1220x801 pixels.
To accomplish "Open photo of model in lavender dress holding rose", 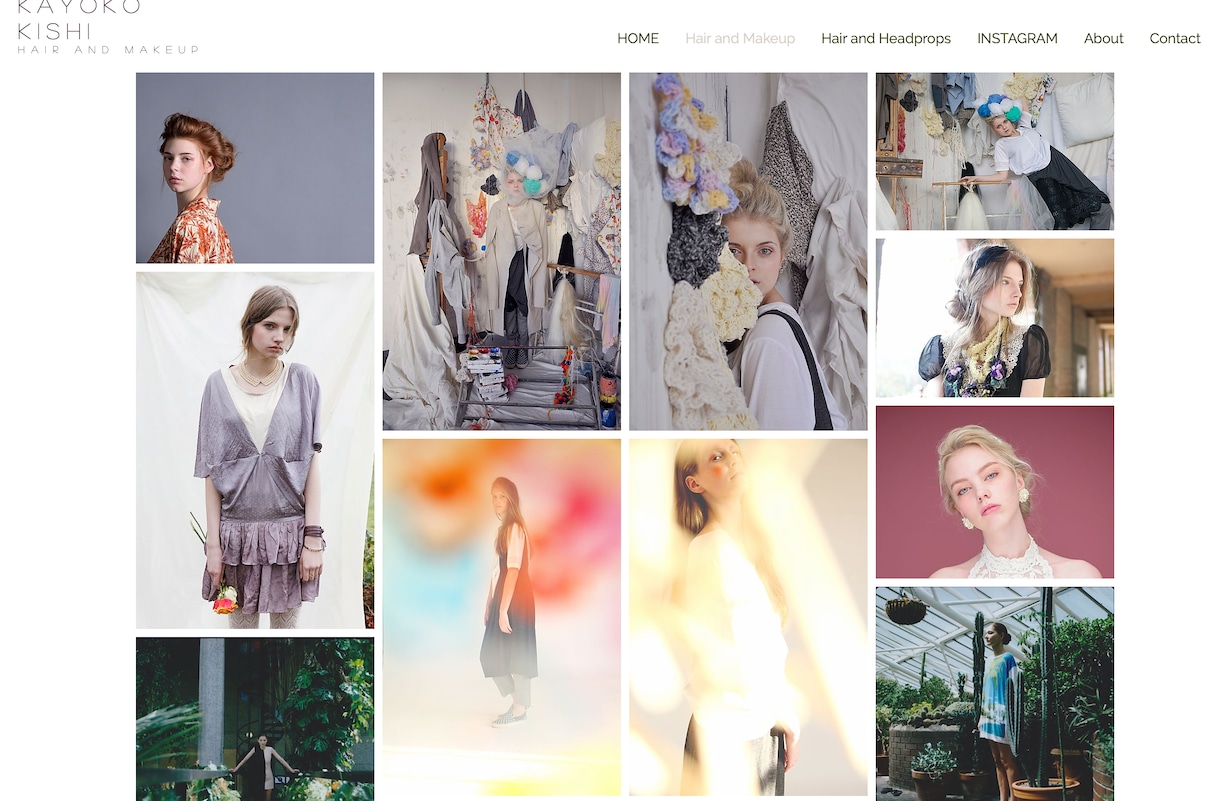I will pos(255,450).
